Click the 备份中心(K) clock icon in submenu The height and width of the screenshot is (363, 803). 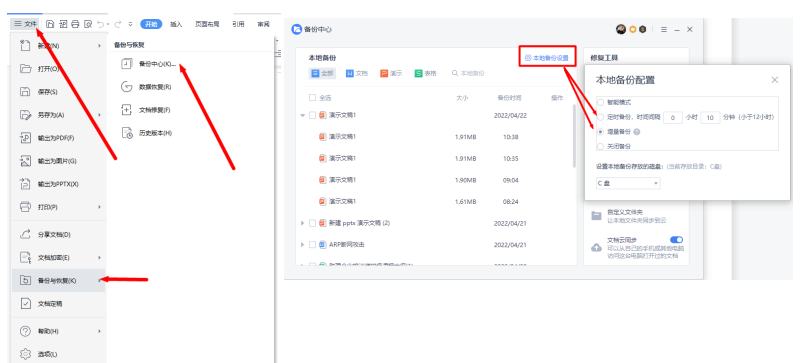click(x=126, y=63)
